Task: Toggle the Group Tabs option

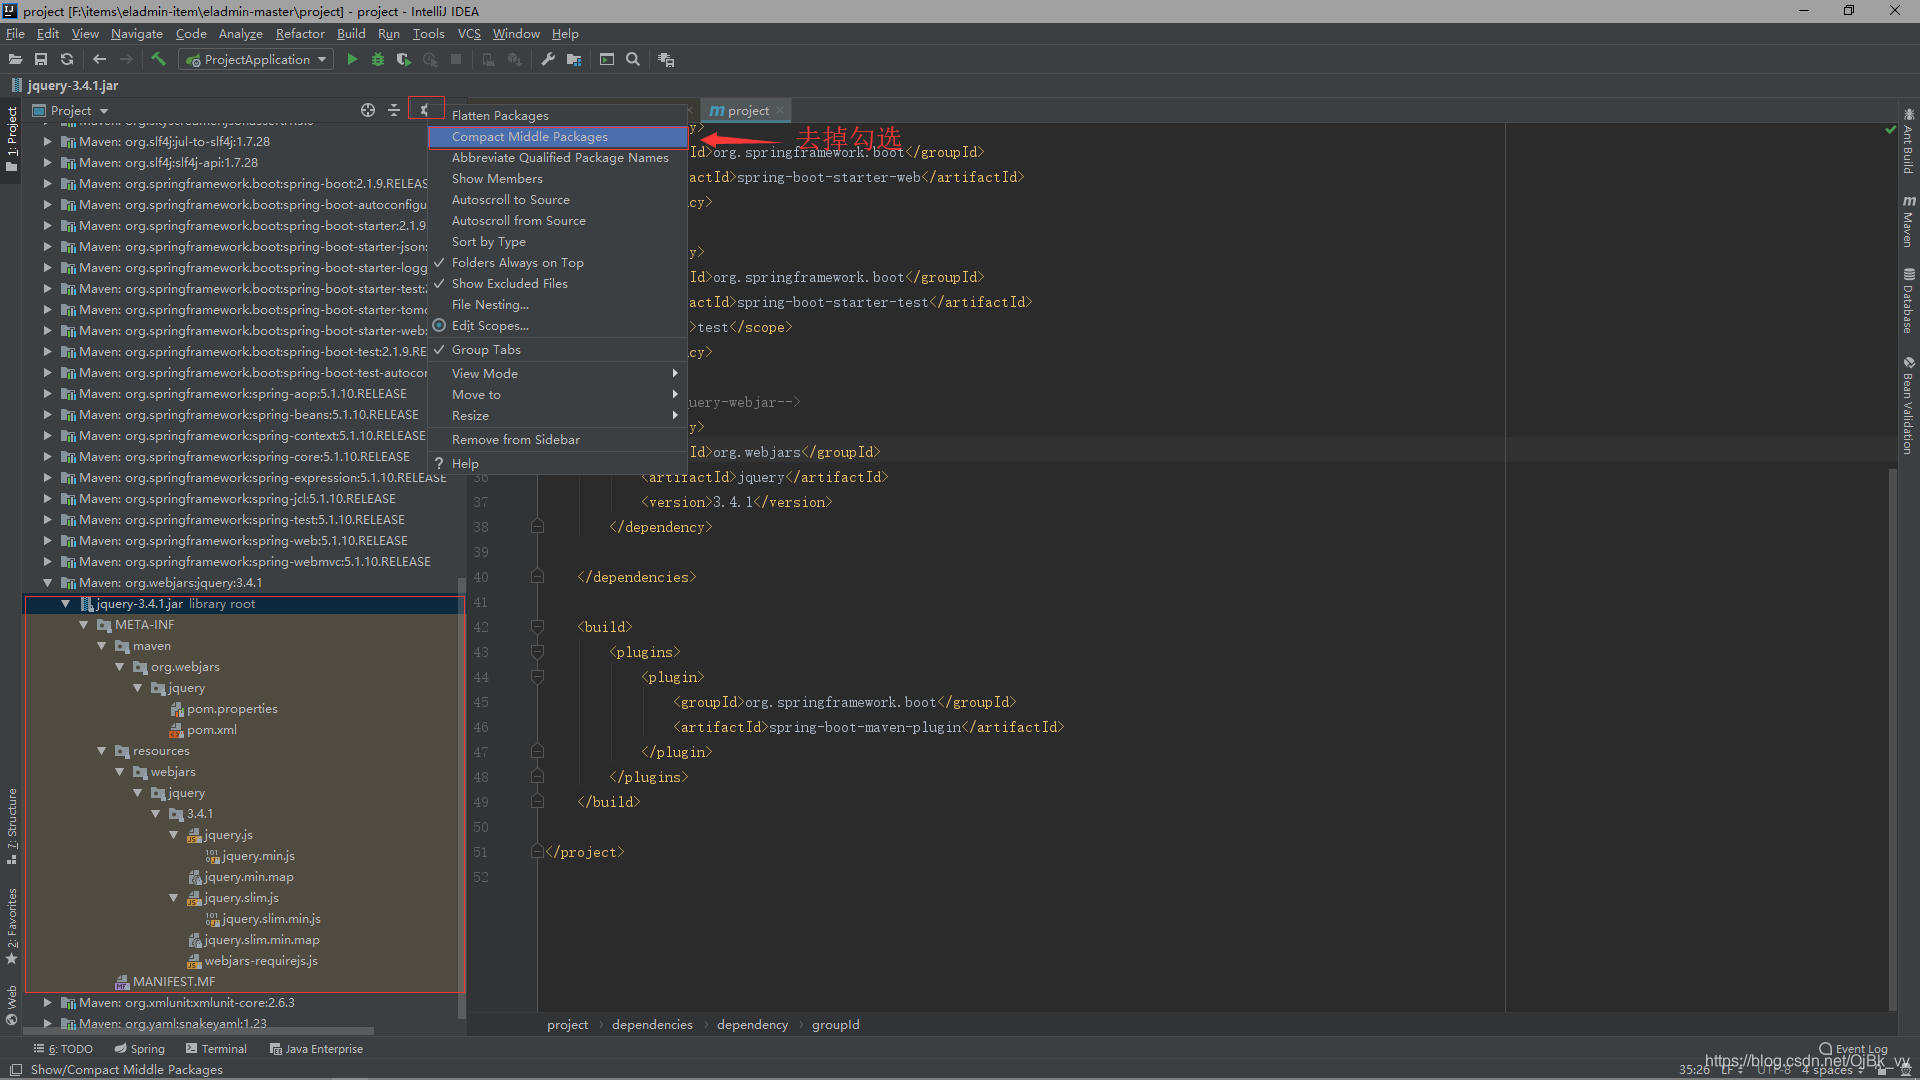Action: pyautogui.click(x=486, y=350)
